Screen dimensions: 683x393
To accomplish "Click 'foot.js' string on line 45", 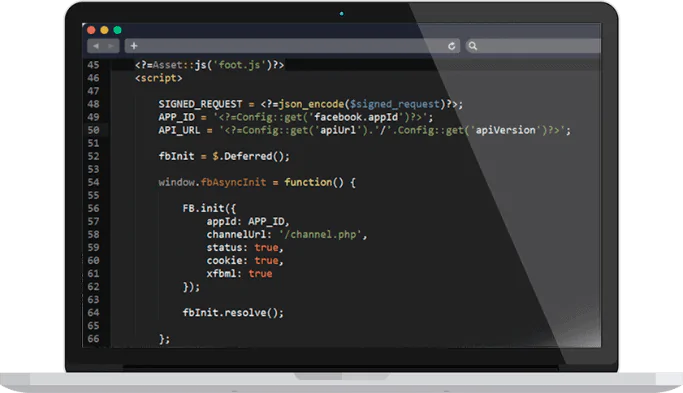I will click(239, 65).
